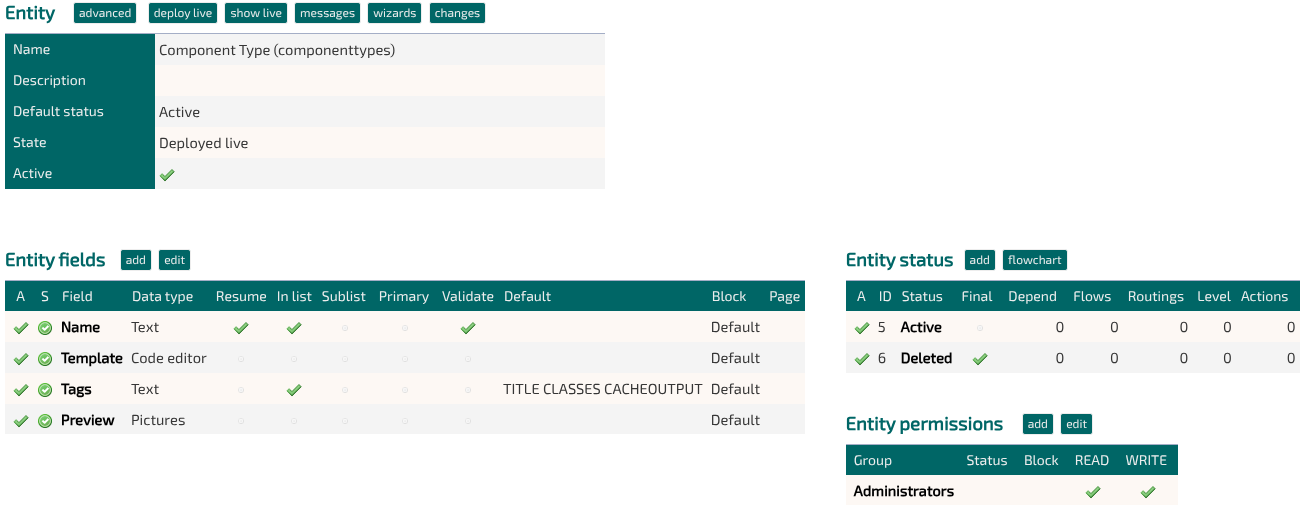The width and height of the screenshot is (1306, 510).
Task: Open the Tags field link
Action: point(76,389)
